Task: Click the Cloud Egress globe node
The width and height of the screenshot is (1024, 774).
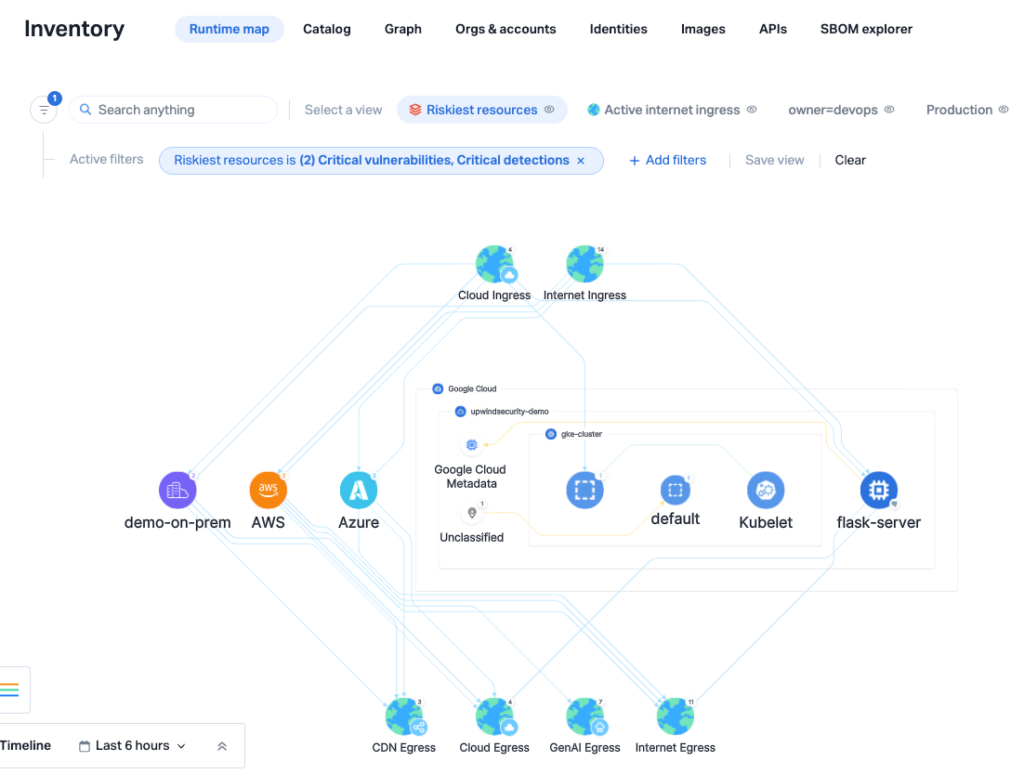Action: click(495, 717)
